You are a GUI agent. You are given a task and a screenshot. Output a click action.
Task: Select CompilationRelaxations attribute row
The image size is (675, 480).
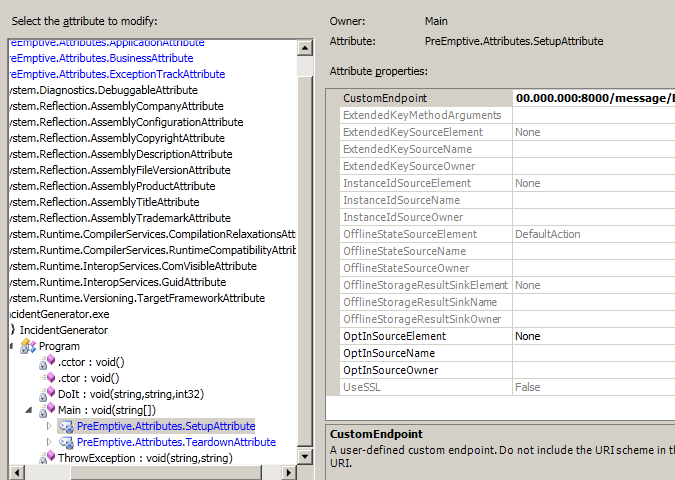pyautogui.click(x=152, y=234)
